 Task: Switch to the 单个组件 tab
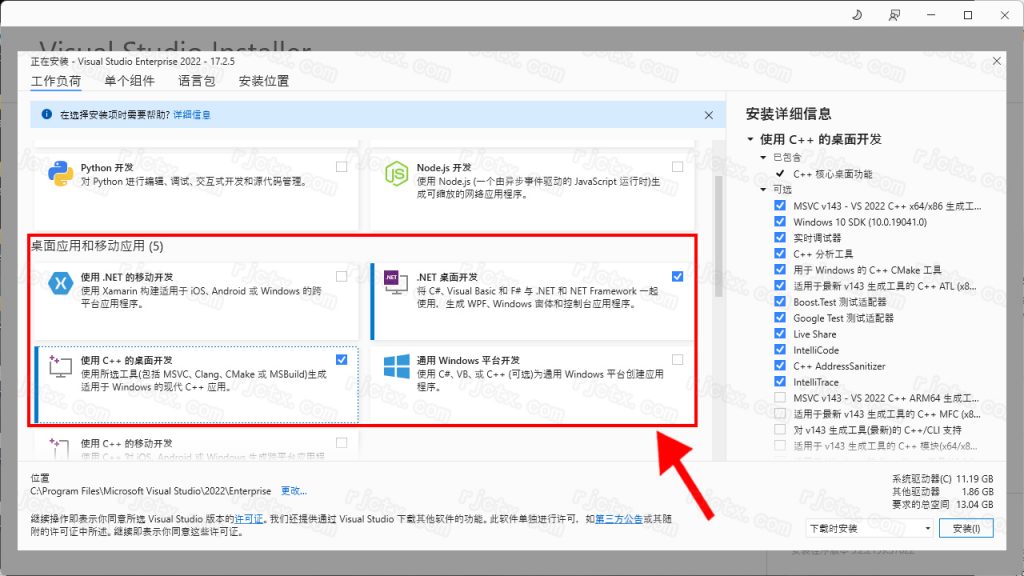pos(130,81)
